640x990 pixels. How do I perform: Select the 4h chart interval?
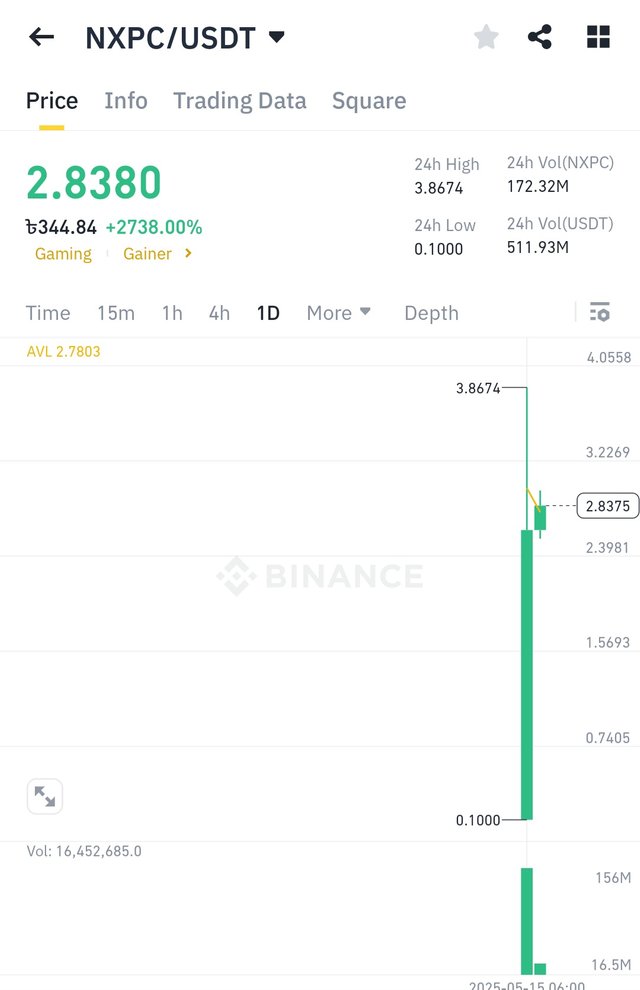pyautogui.click(x=219, y=313)
